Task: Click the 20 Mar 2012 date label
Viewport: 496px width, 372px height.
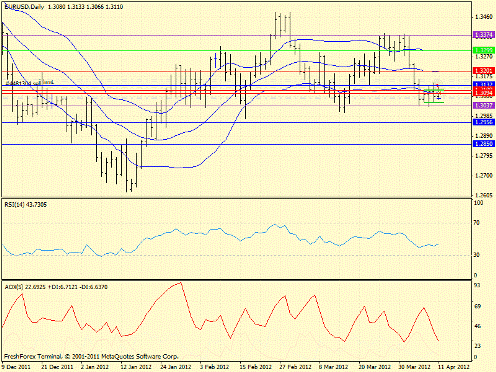Action: (x=375, y=367)
